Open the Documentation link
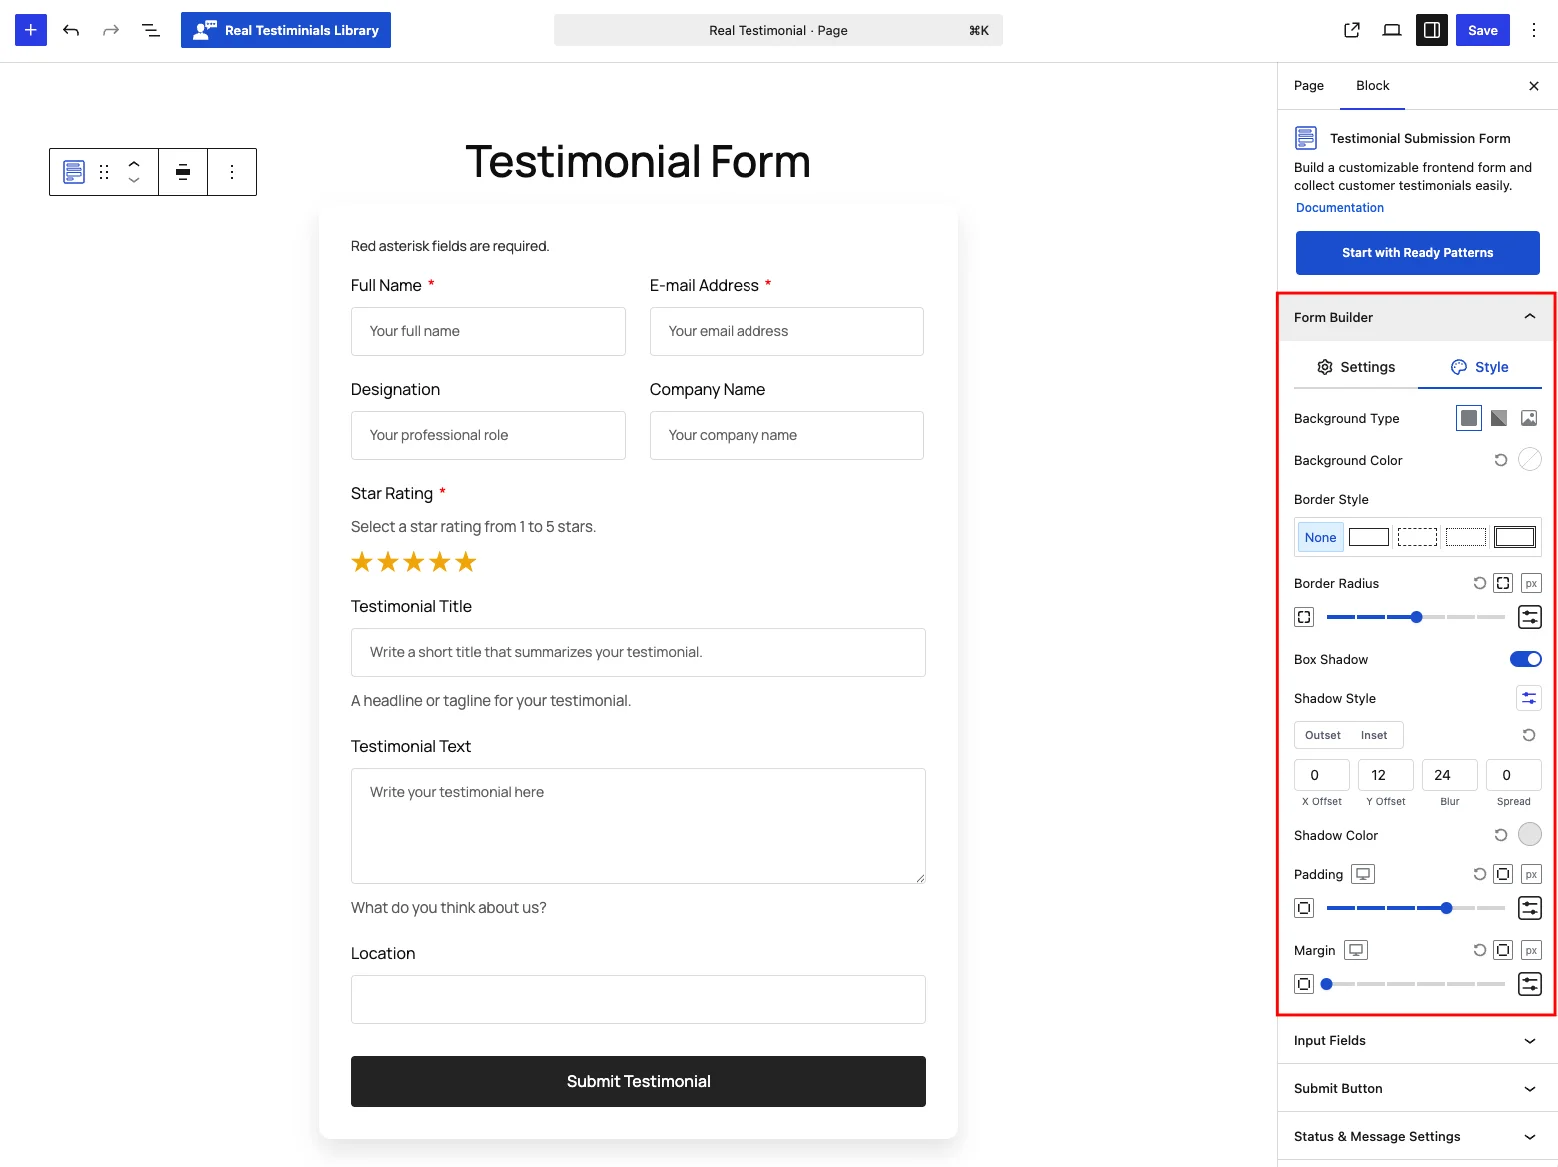1558x1167 pixels. point(1340,208)
